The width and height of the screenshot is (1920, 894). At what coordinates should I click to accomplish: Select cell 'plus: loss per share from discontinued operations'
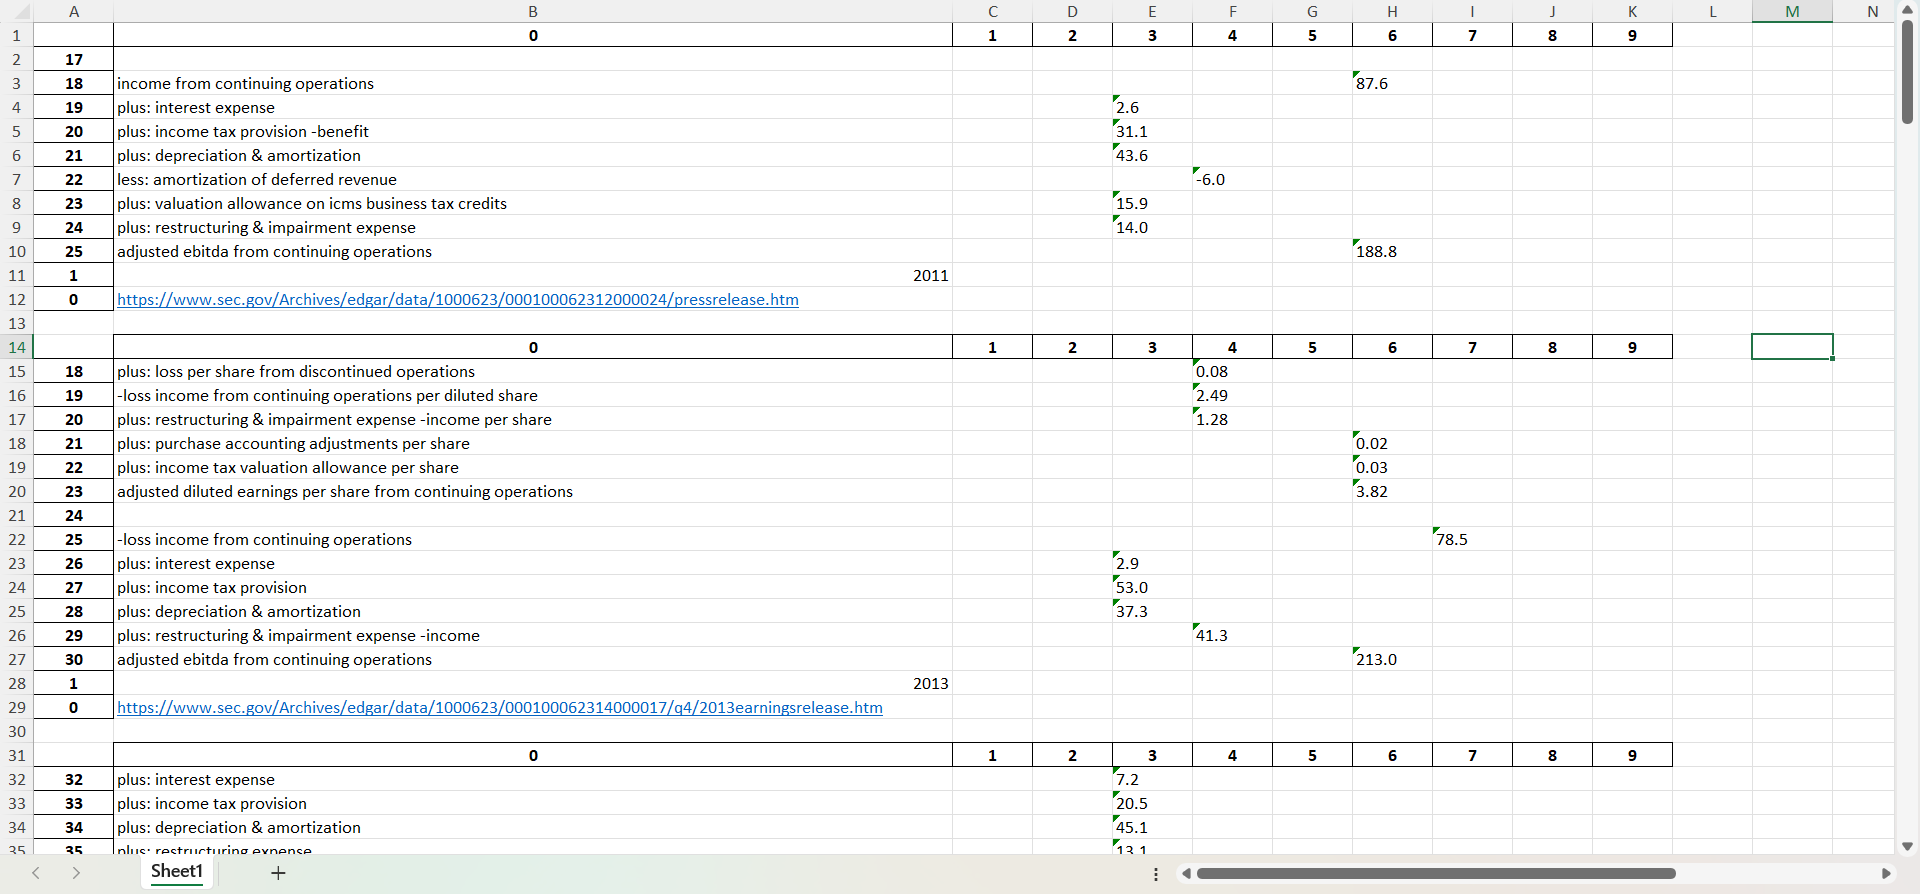533,371
